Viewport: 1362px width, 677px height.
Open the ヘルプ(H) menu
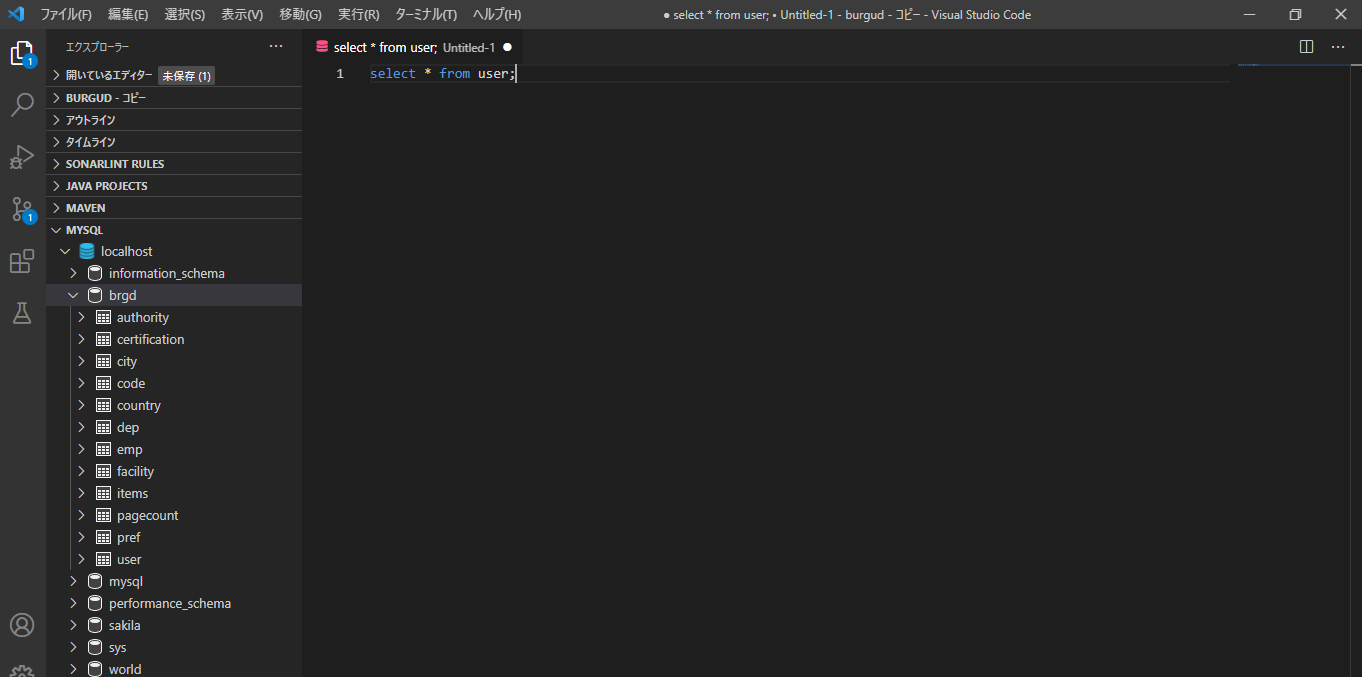(x=497, y=15)
